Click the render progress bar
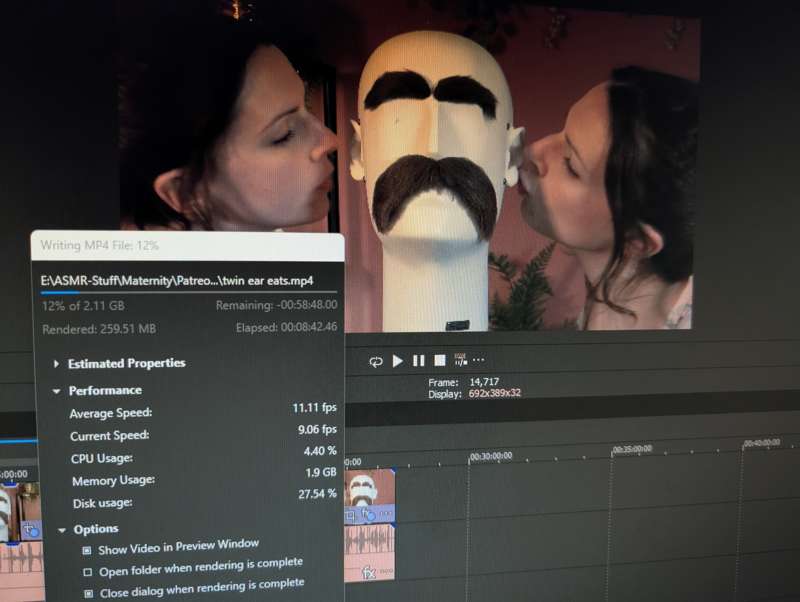This screenshot has height=602, width=800. point(188,292)
